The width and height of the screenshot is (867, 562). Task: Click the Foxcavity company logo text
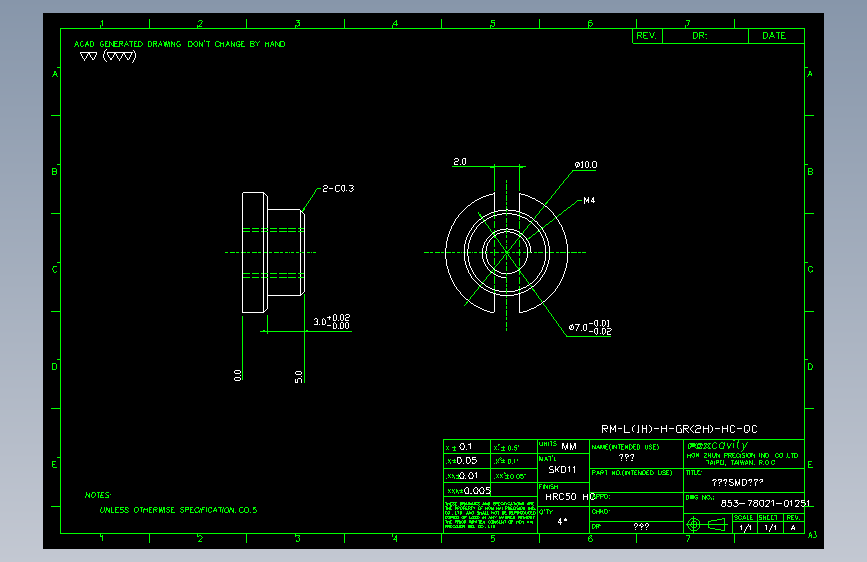[718, 445]
